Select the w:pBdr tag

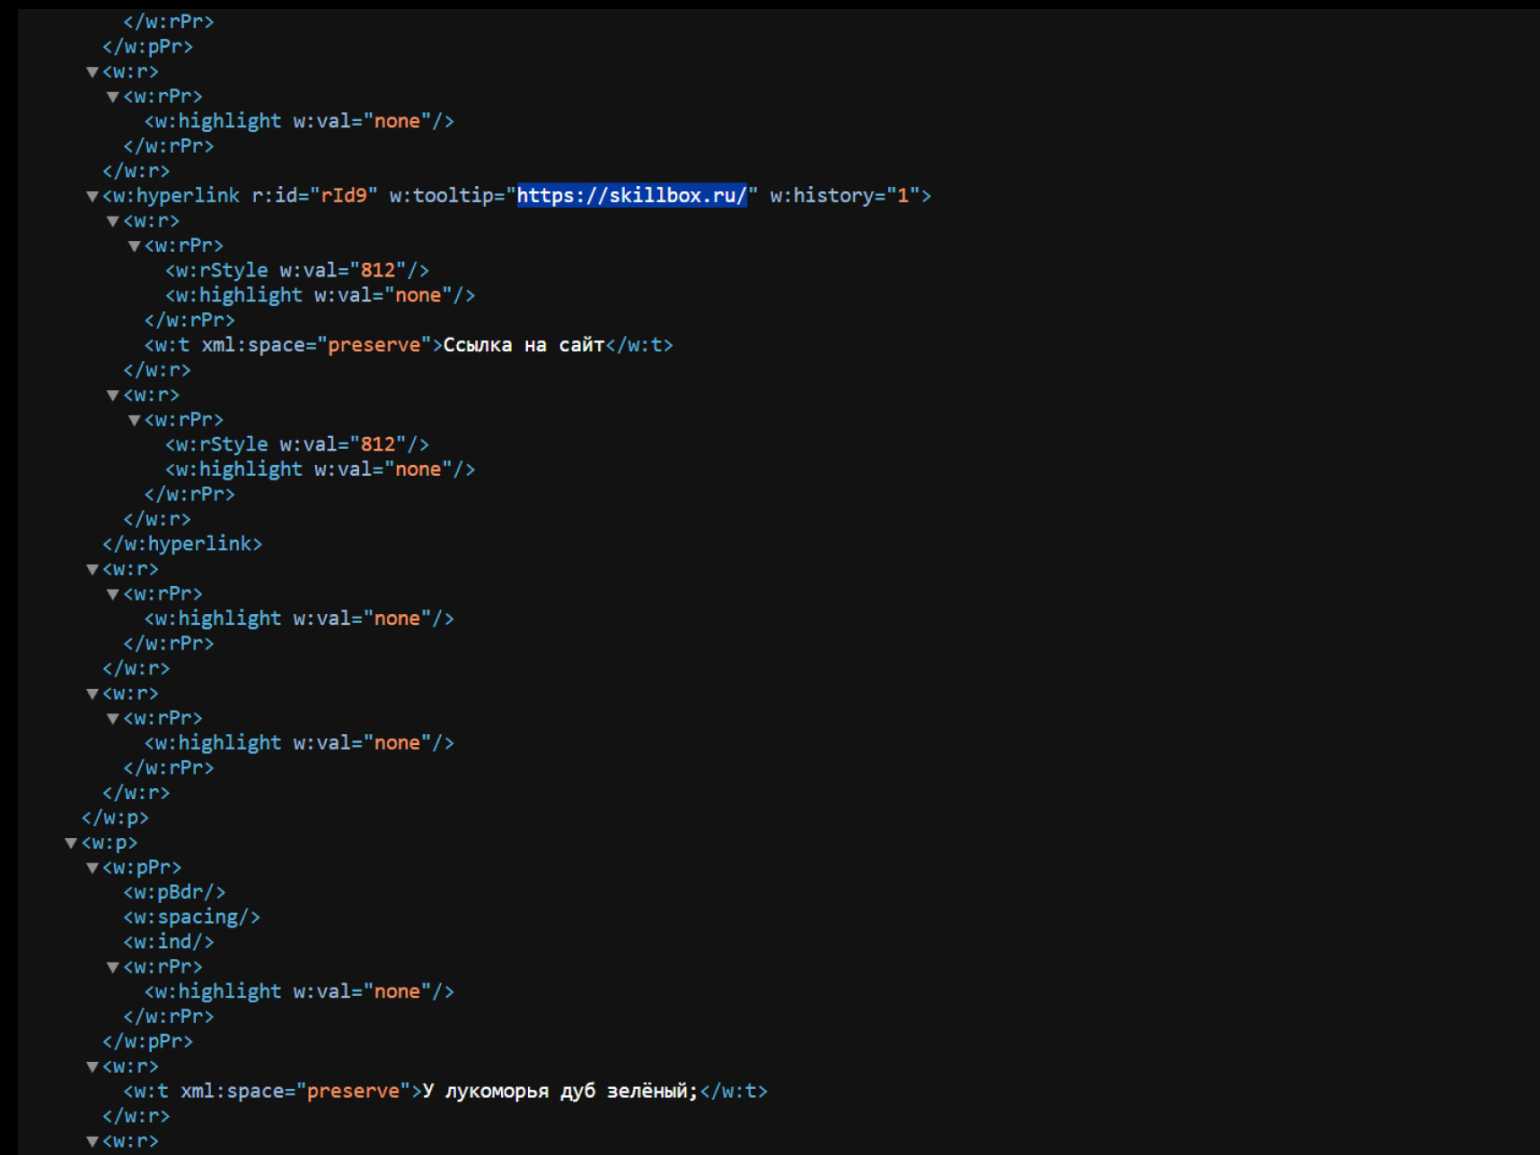pyautogui.click(x=174, y=892)
